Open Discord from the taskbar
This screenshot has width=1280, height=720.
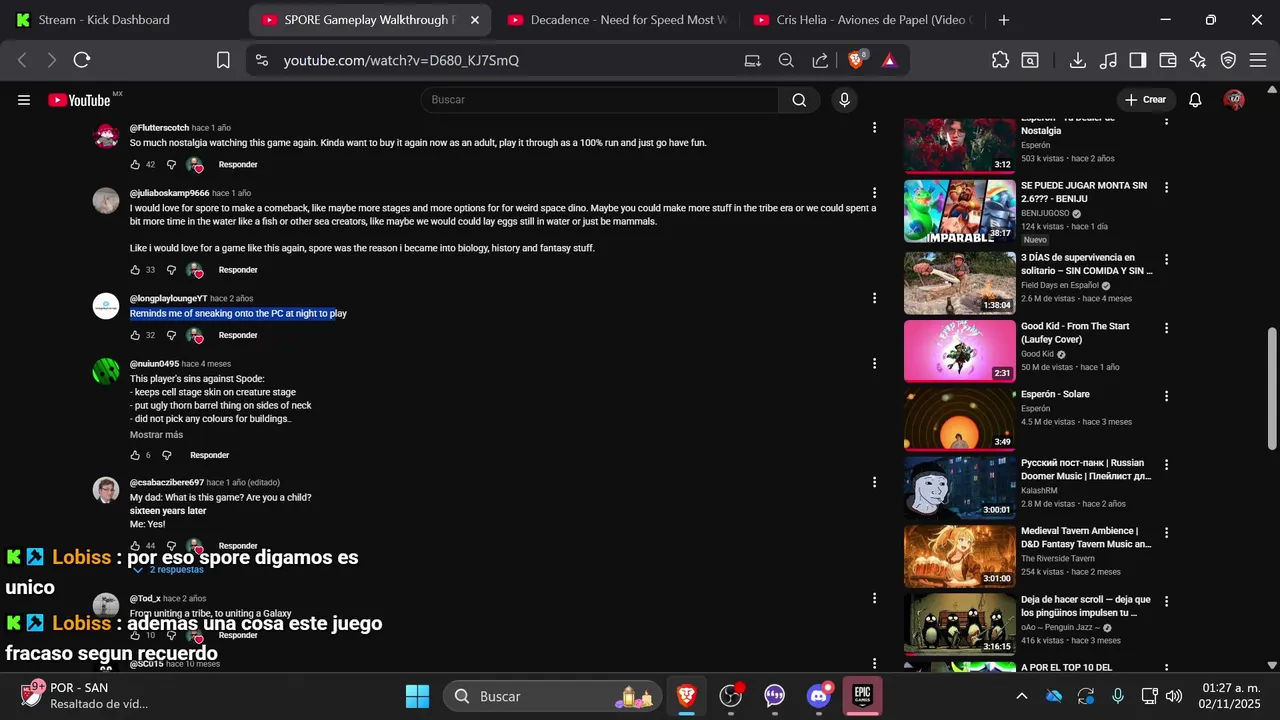coord(818,695)
